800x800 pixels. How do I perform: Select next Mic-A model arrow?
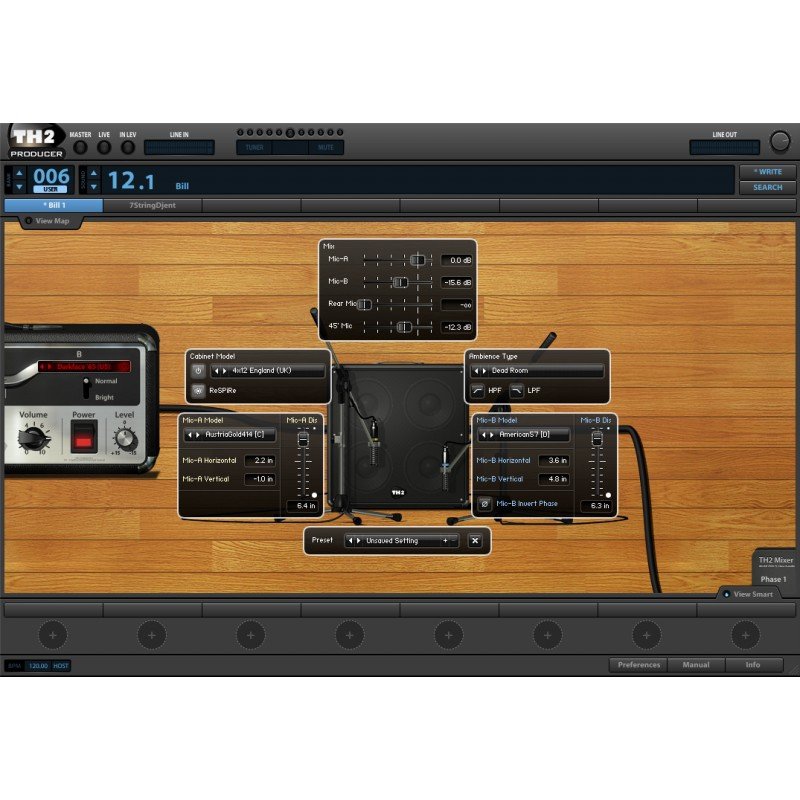tap(198, 435)
